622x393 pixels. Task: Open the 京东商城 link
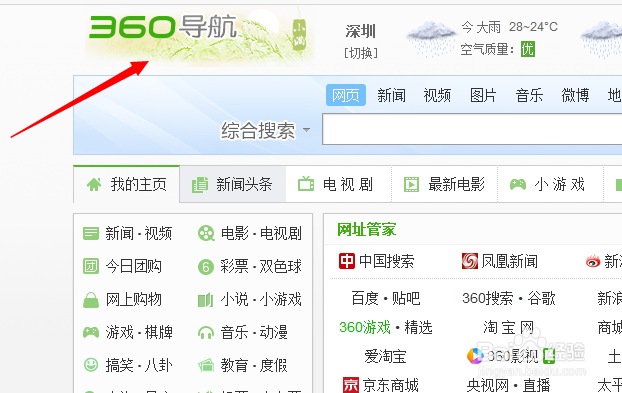(390, 385)
